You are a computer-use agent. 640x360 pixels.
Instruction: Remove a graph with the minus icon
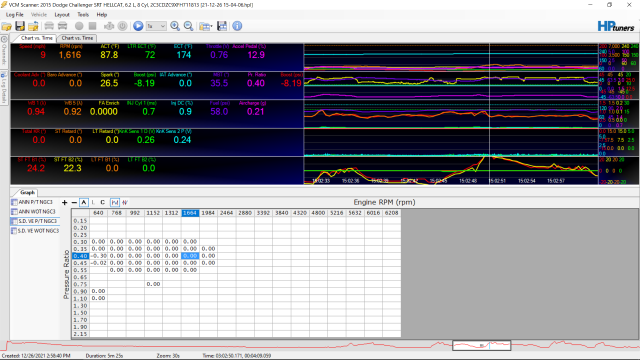(74, 202)
